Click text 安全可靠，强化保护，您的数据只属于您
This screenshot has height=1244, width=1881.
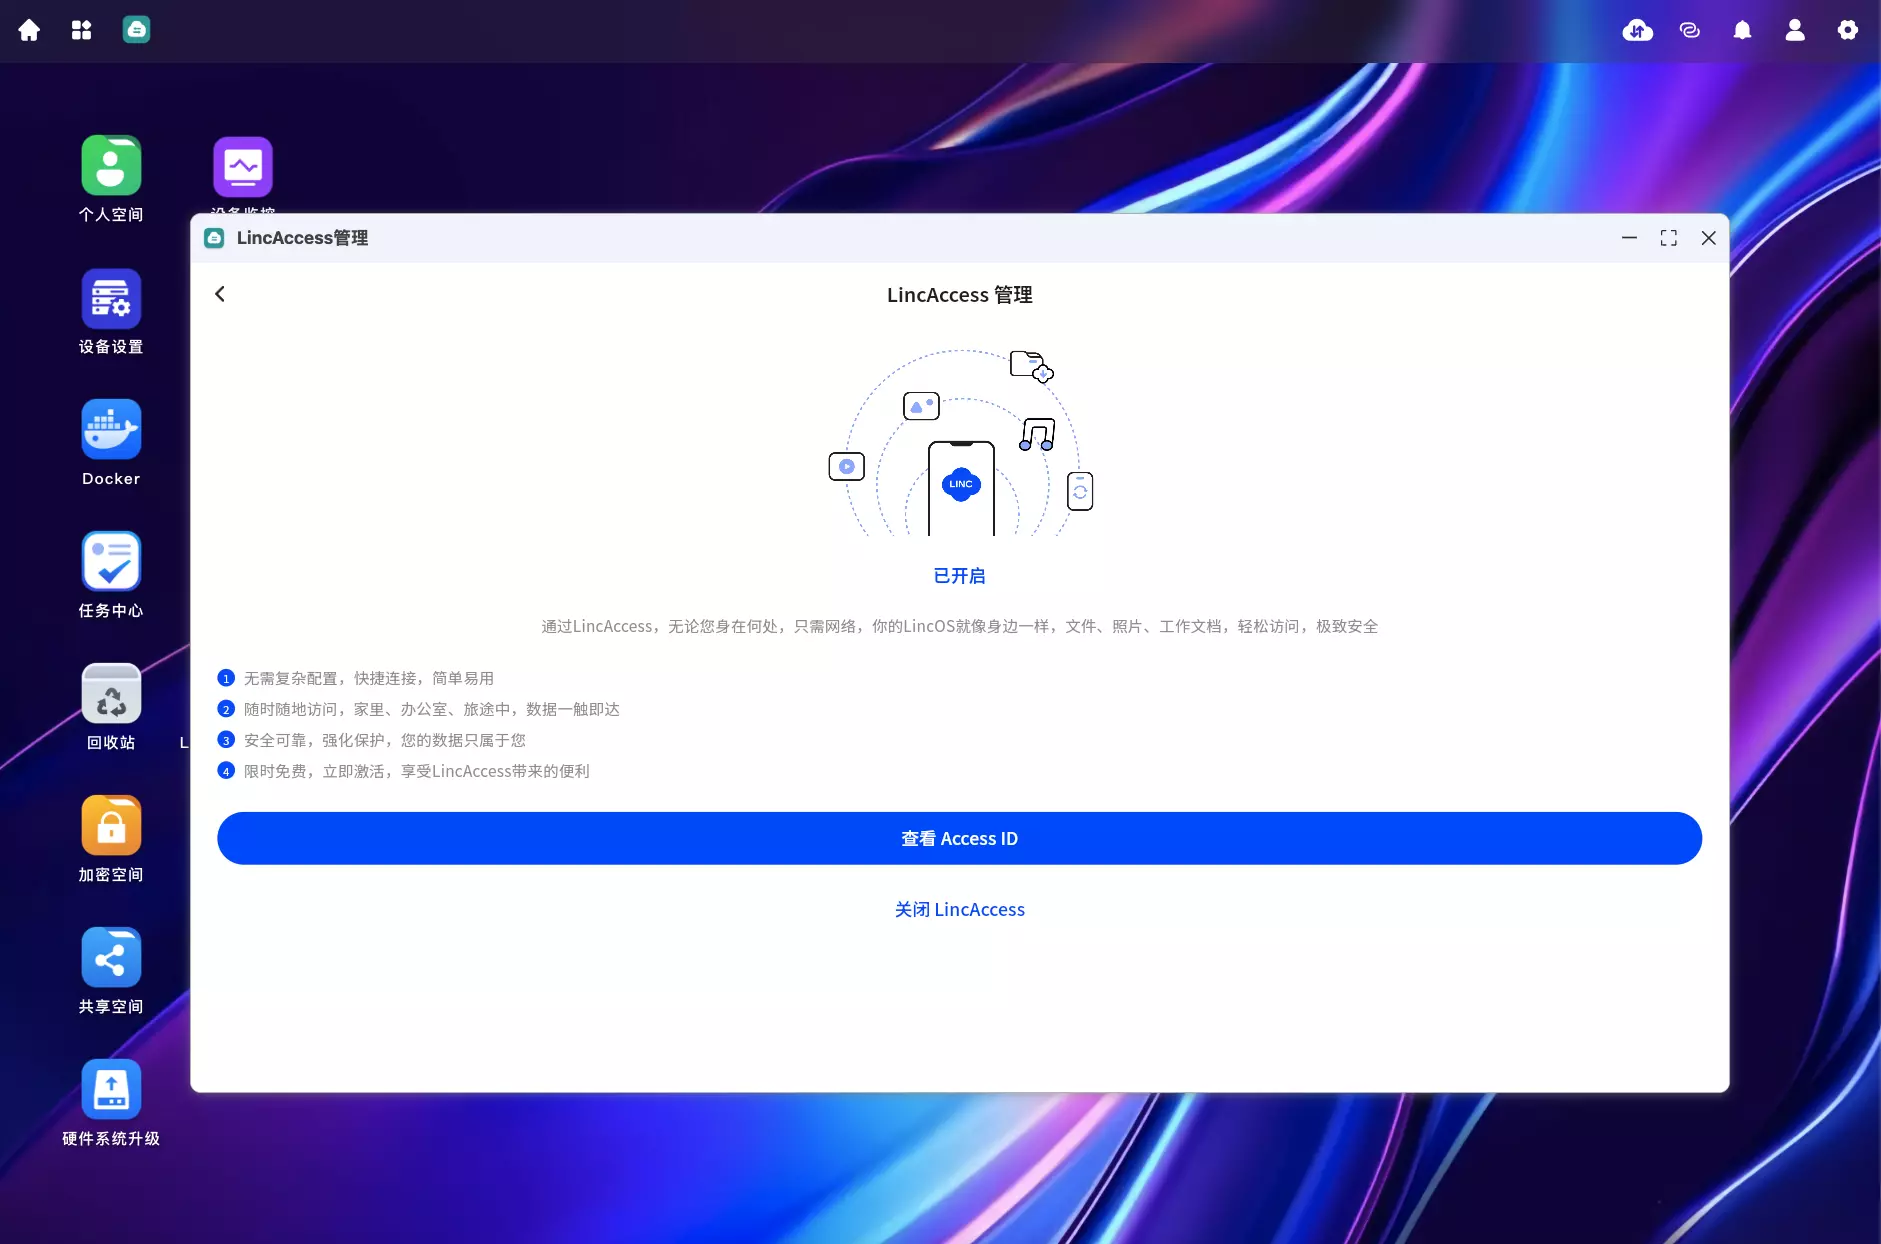385,740
